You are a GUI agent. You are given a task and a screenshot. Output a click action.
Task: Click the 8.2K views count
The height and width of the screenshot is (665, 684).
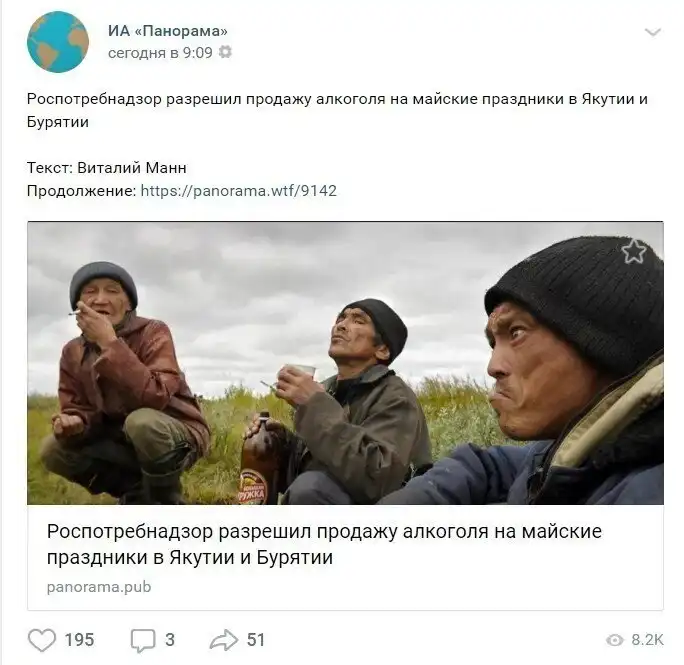point(647,640)
